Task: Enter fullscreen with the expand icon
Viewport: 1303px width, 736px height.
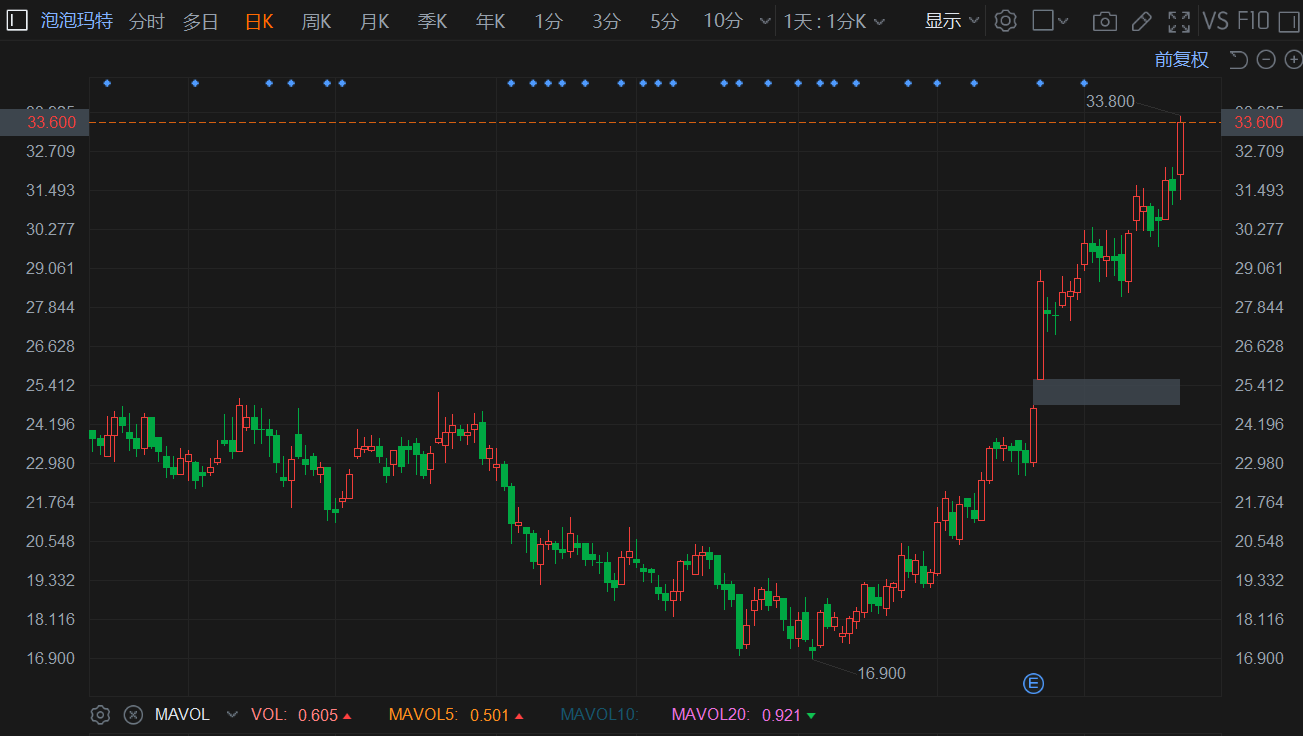Action: tap(1179, 21)
